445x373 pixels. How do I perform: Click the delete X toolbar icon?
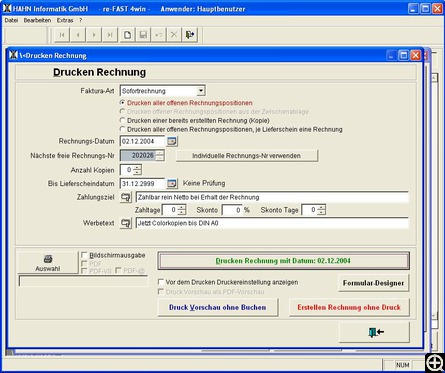(174, 35)
